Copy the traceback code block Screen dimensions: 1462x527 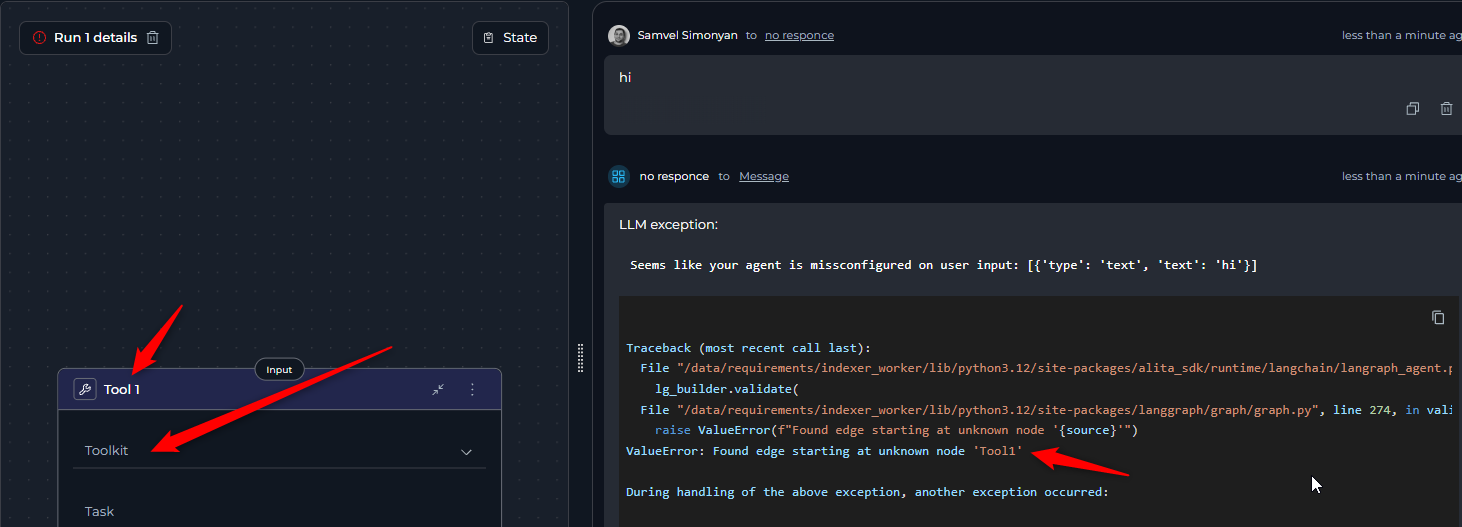click(1438, 318)
